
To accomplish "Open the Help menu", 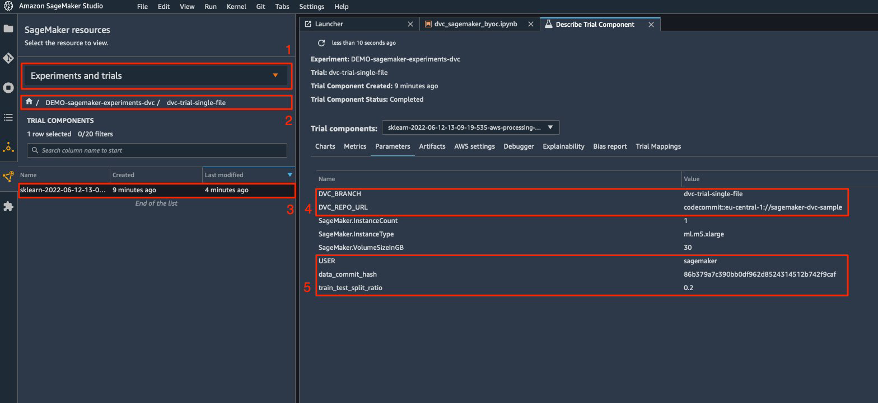I will pos(341,7).
